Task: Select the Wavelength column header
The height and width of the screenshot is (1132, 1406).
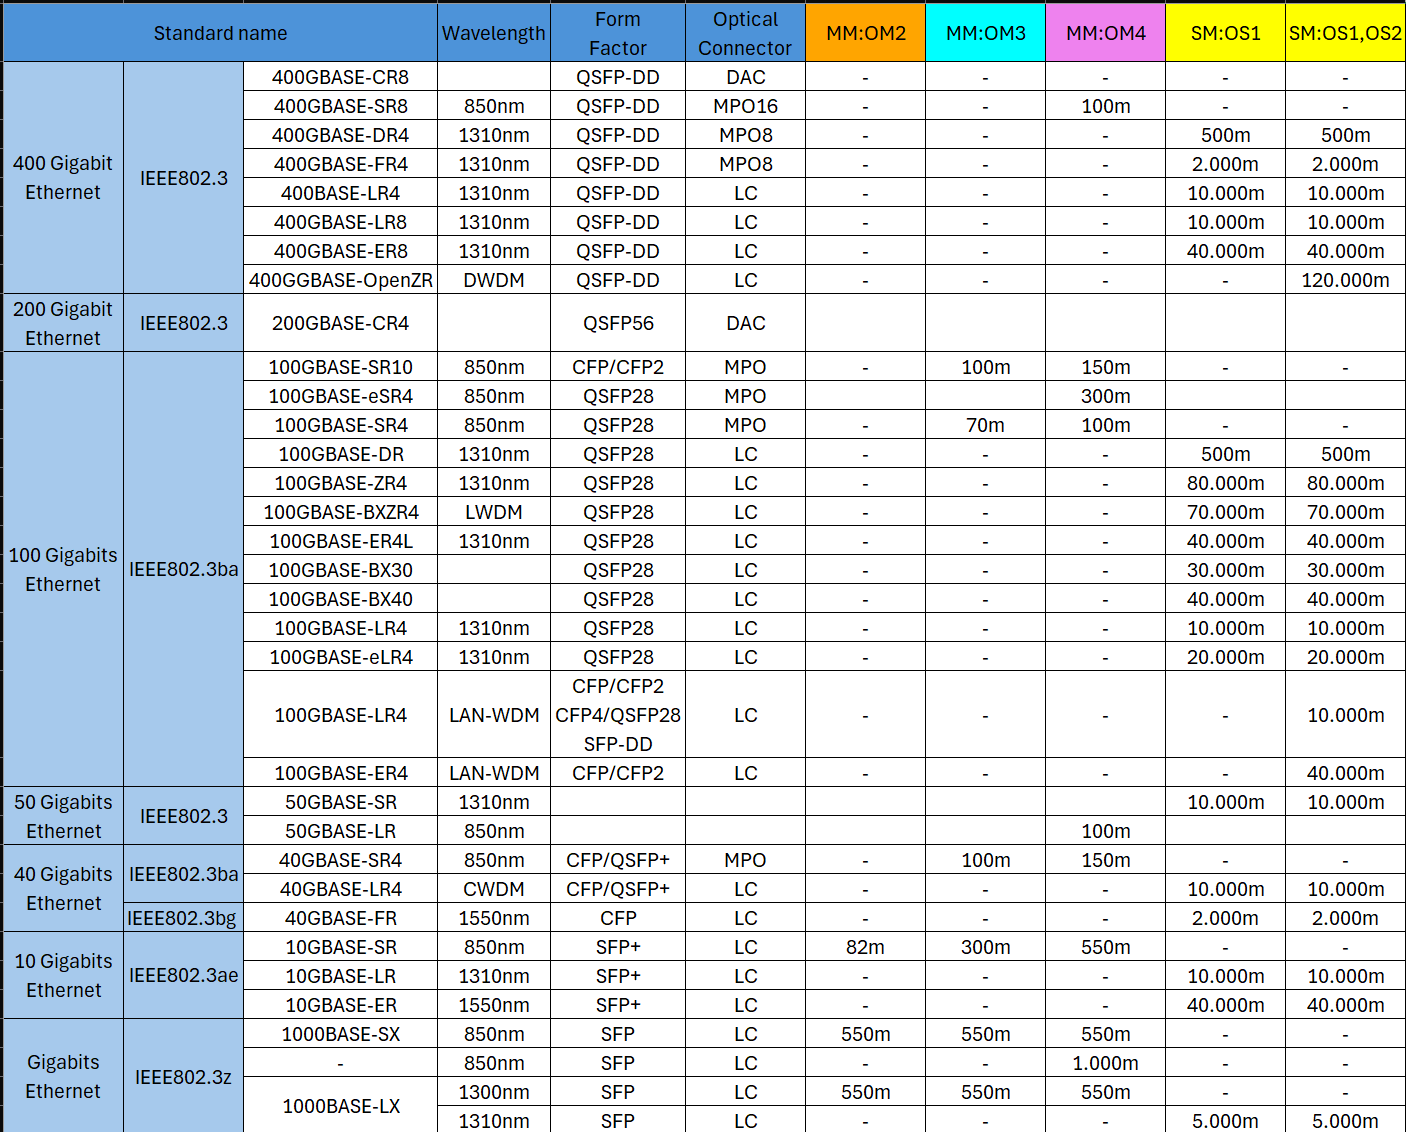Action: tap(494, 33)
